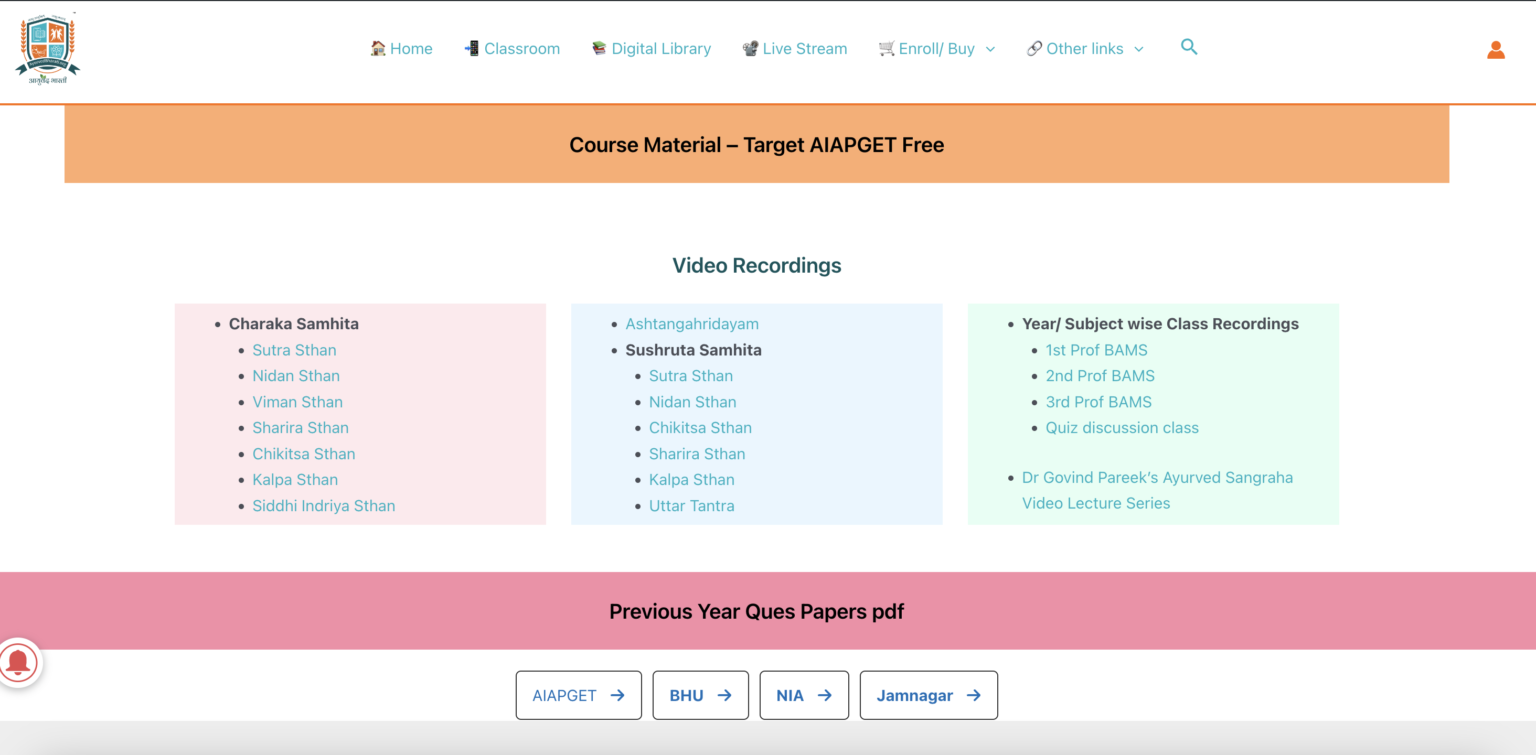Expand the Enroll/ Buy dropdown
The width and height of the screenshot is (1536, 755).
click(x=990, y=48)
